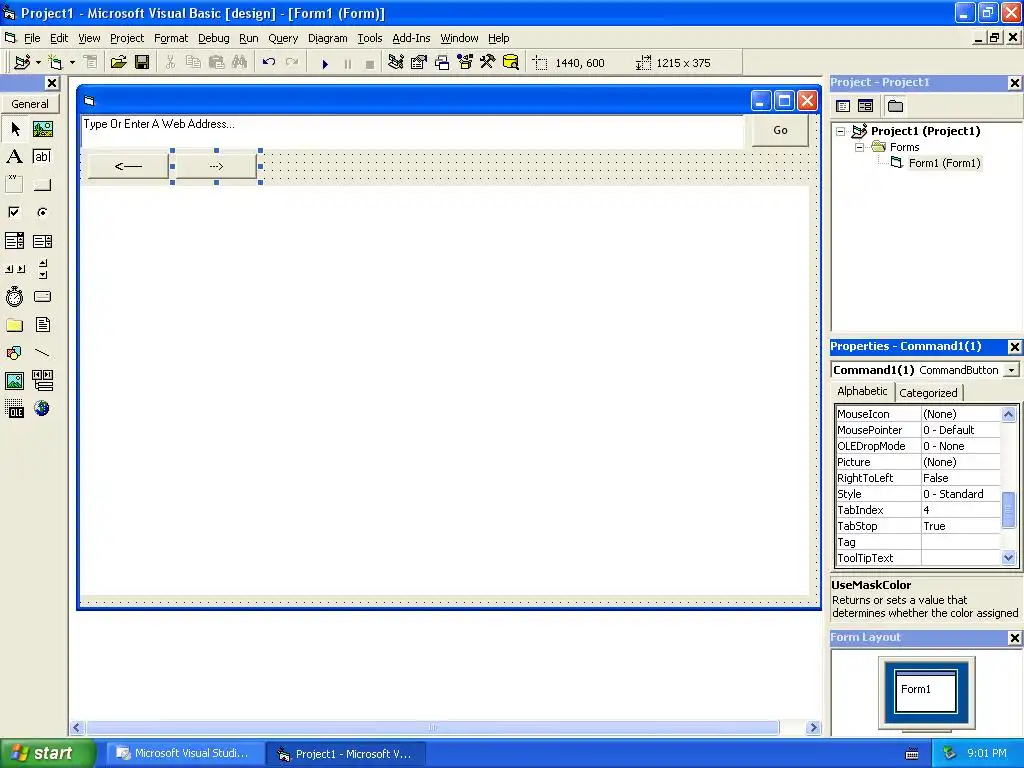Select the forward arrow button on form
Viewport: 1024px width, 768px height.
click(x=216, y=167)
